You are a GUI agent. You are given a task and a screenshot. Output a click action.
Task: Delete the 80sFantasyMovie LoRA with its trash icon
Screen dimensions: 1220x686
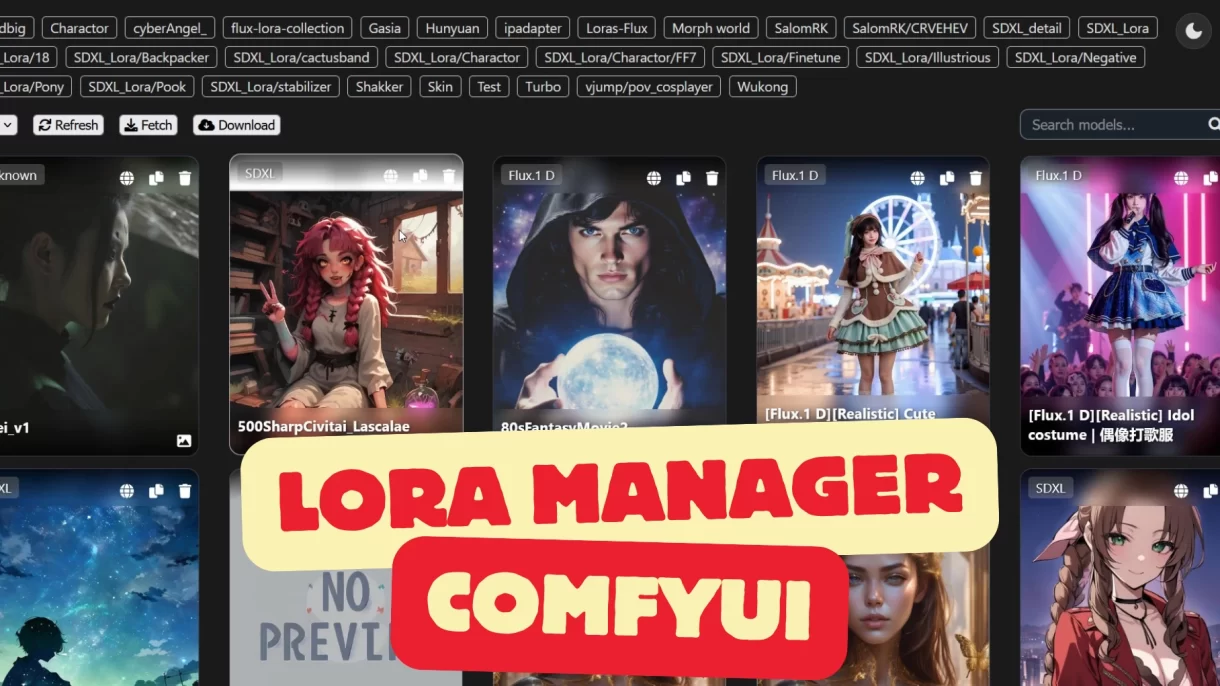[x=712, y=178]
